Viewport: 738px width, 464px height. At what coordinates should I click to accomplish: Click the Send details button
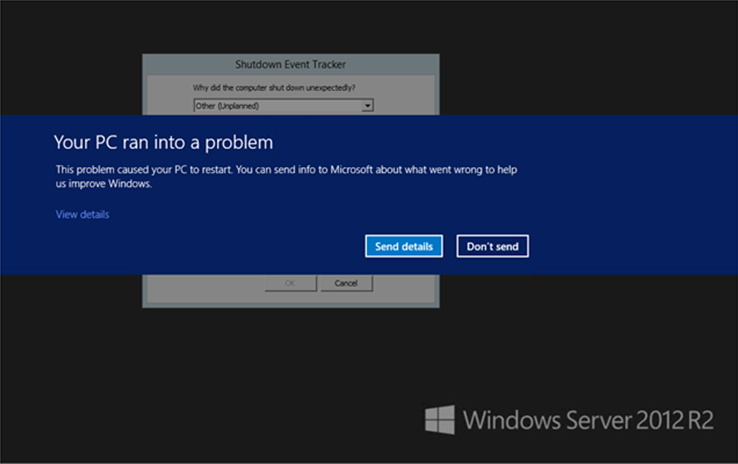pyautogui.click(x=403, y=246)
